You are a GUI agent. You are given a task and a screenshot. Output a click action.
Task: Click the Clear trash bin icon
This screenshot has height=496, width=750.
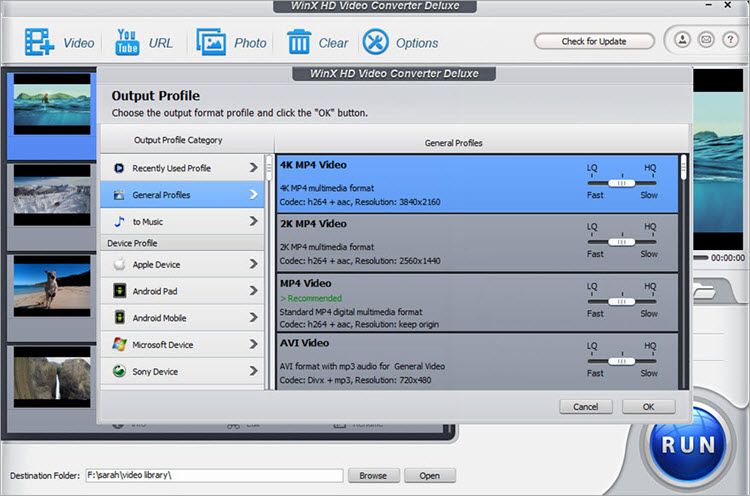299,42
